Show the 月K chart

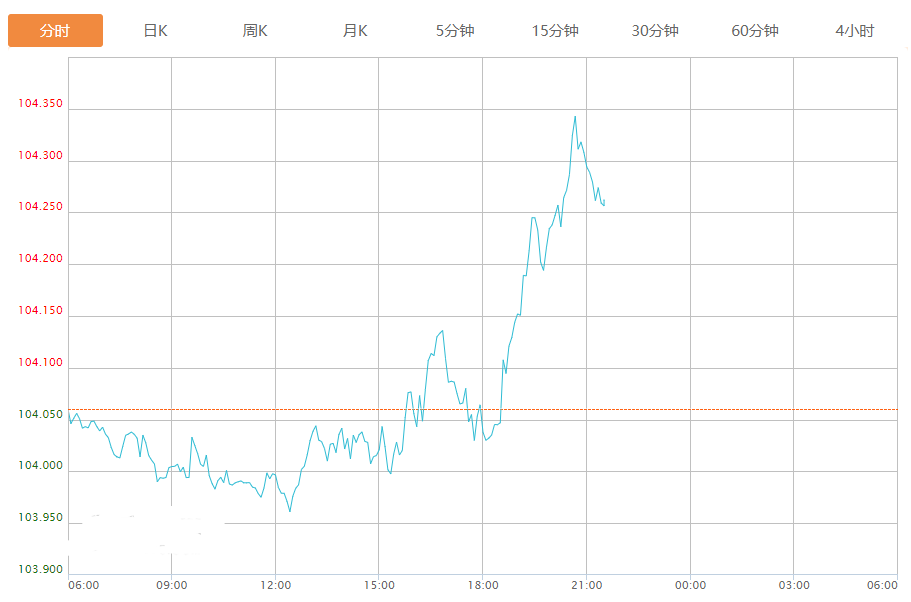coord(355,31)
